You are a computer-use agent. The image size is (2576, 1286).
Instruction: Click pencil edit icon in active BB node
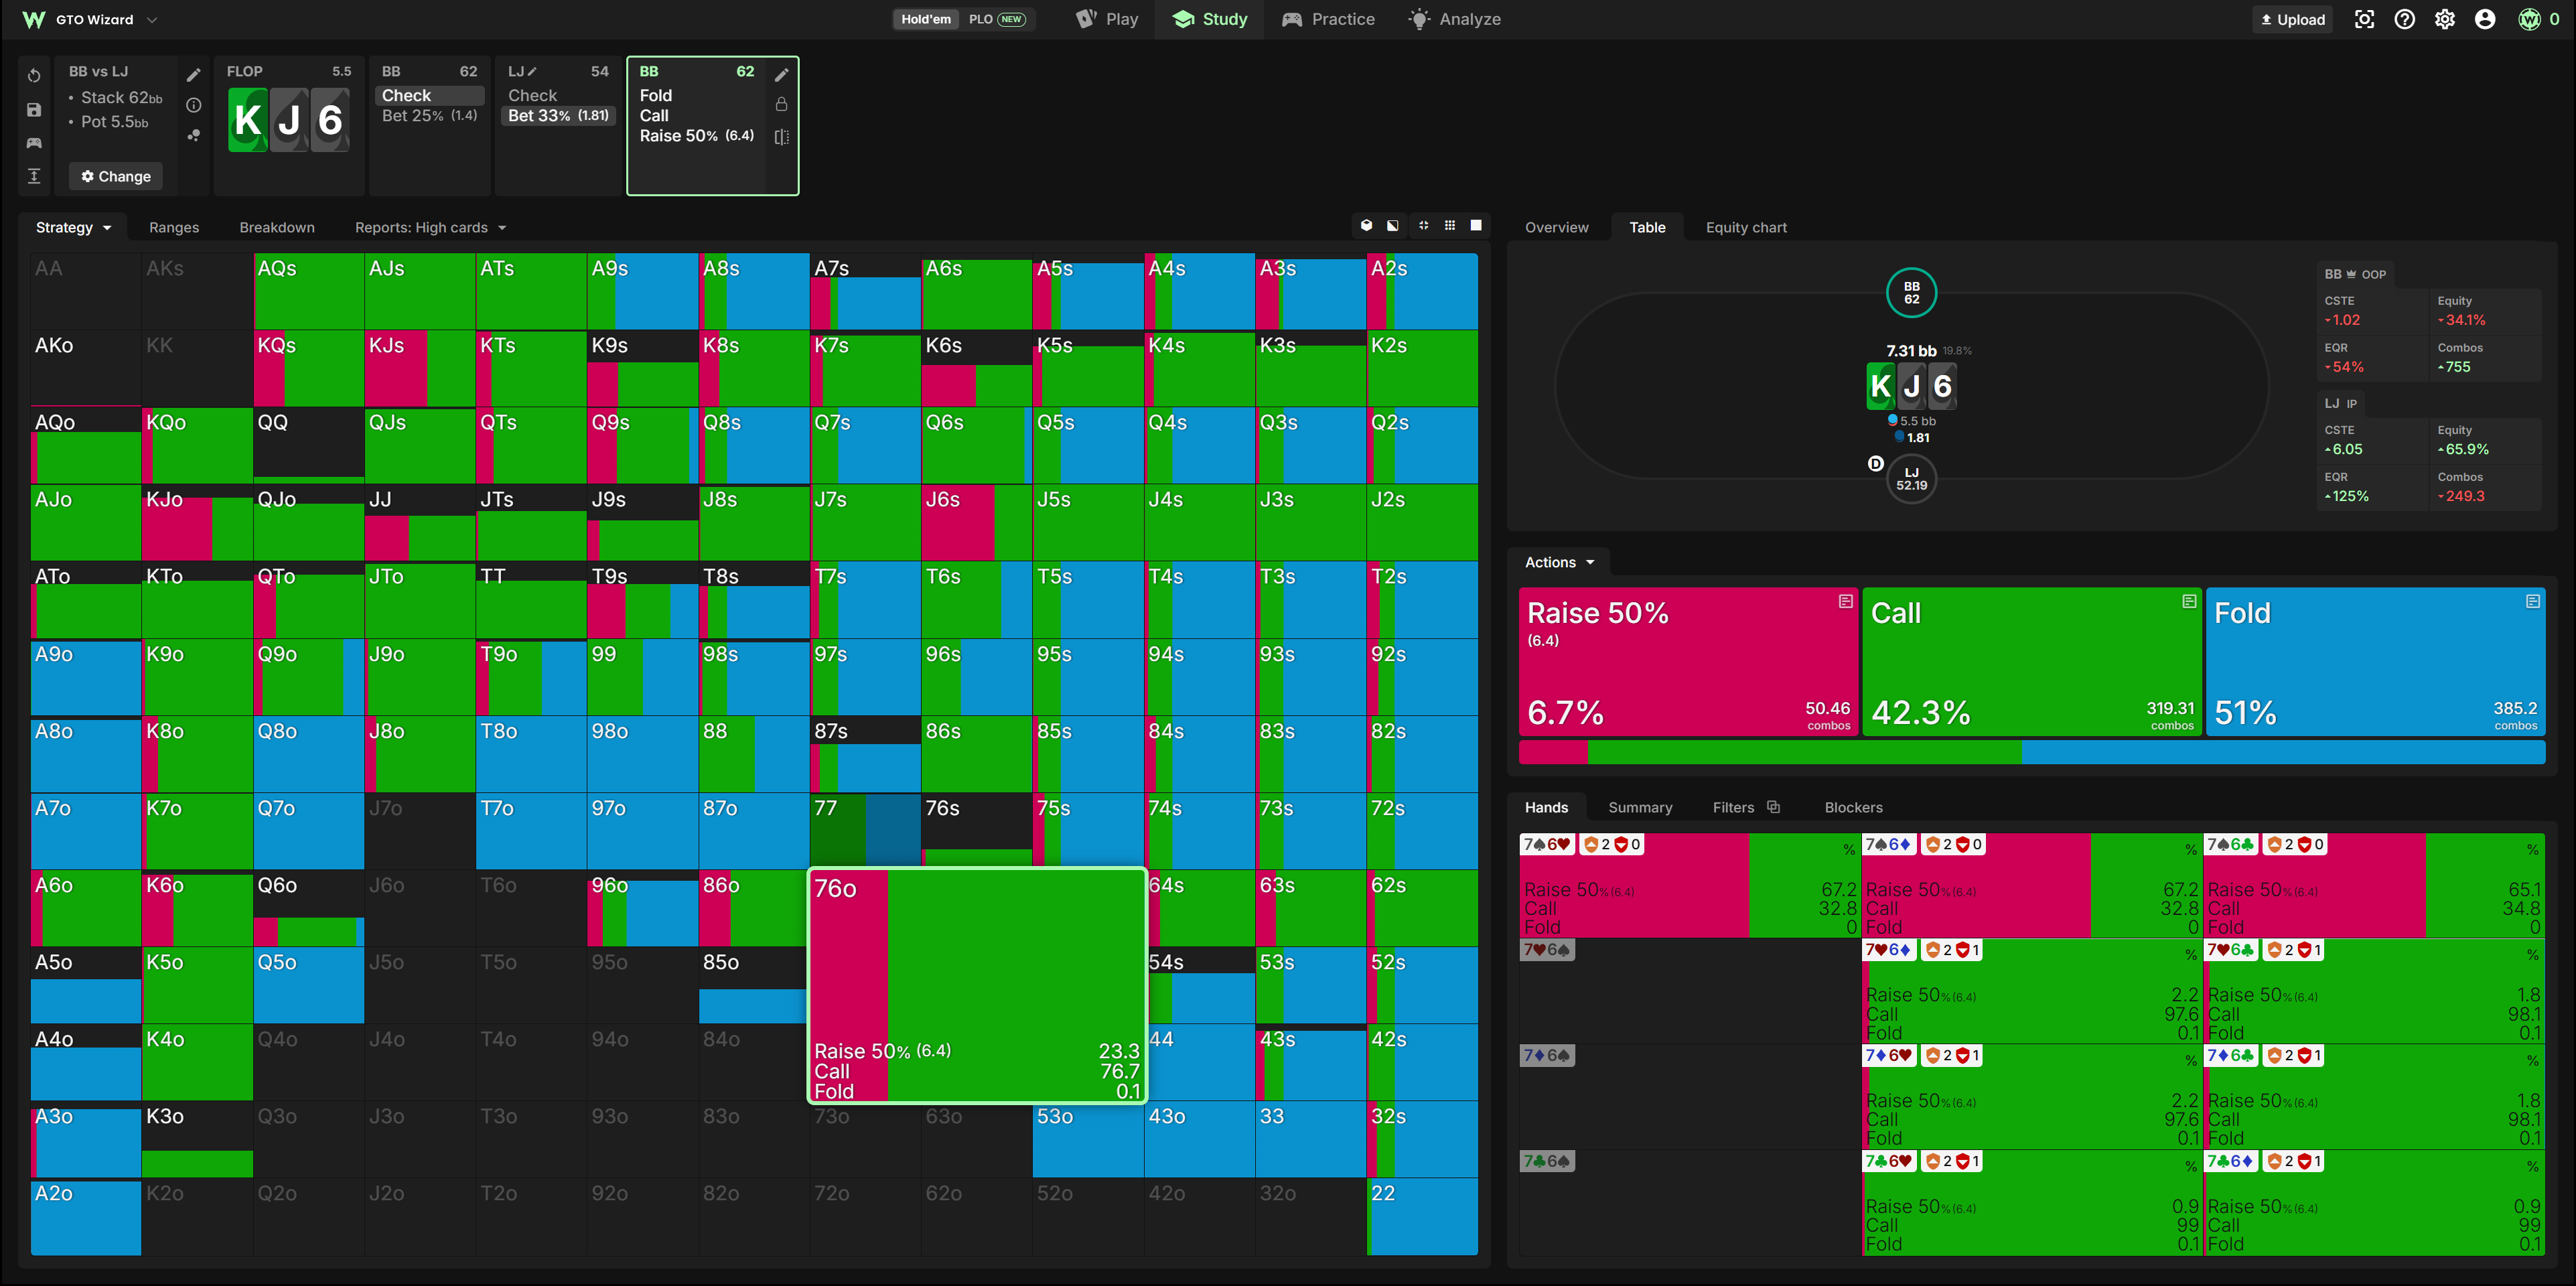(782, 75)
